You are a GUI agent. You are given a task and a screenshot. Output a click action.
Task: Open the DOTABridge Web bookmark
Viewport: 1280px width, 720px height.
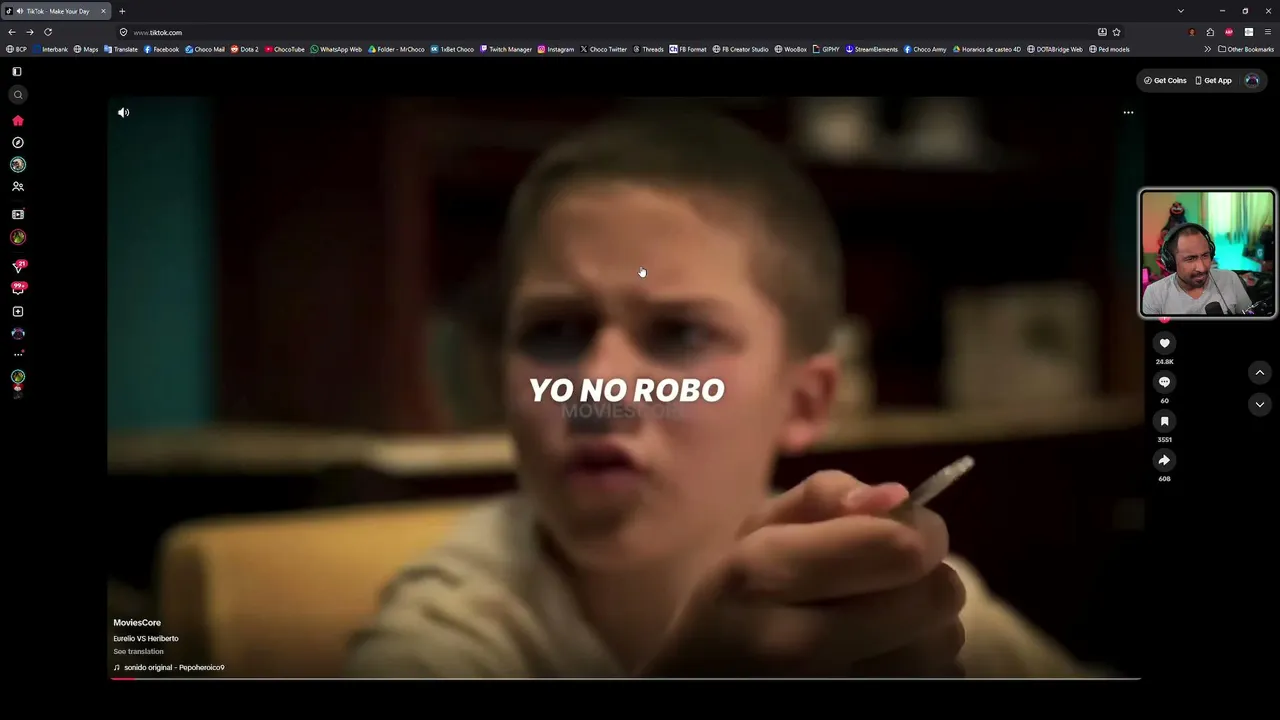(x=1054, y=49)
